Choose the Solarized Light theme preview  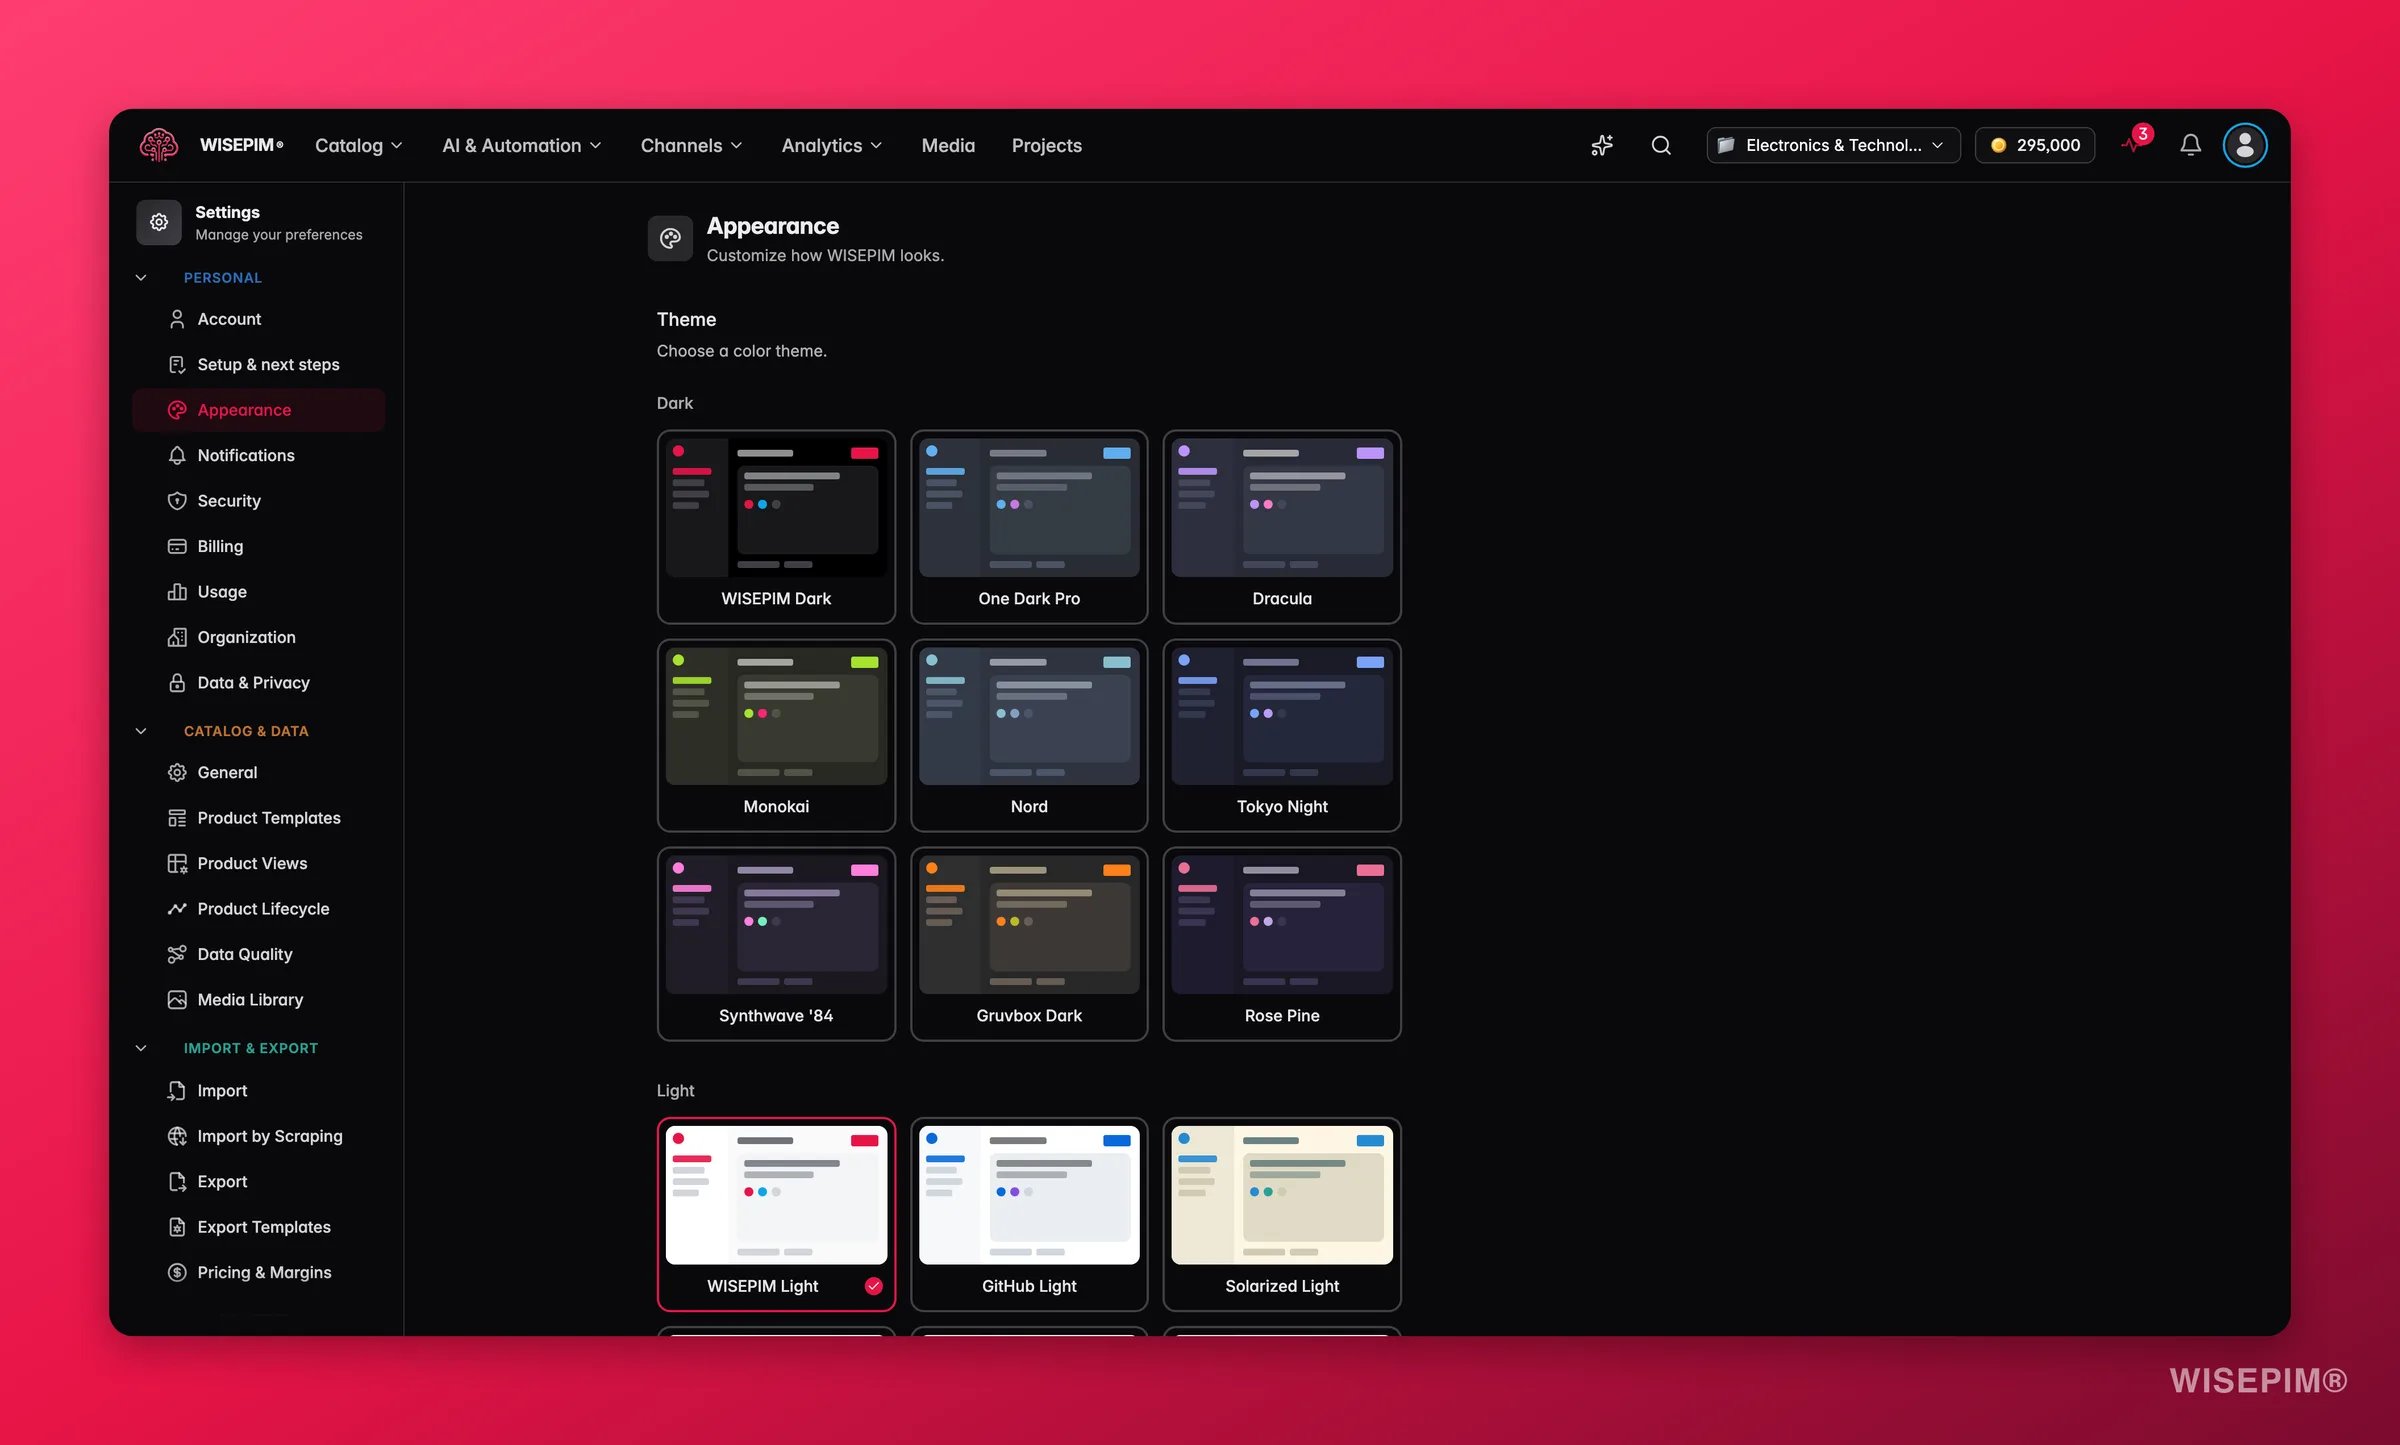tap(1282, 1195)
